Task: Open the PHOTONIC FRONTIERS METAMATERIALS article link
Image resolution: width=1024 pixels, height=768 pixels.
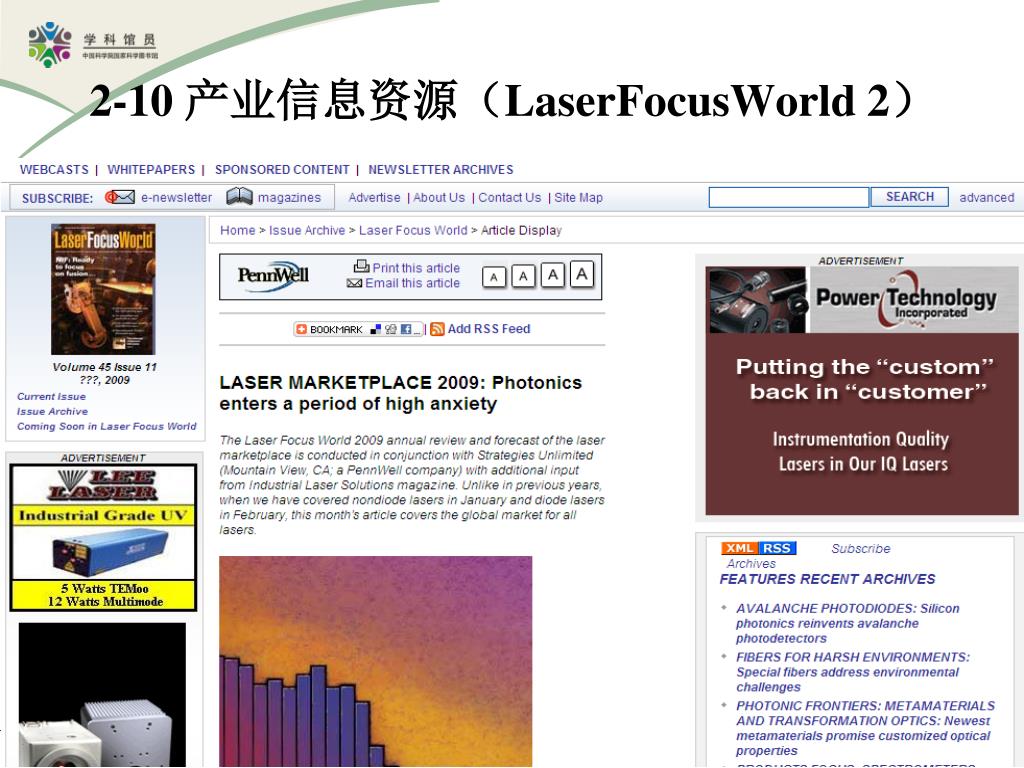Action: [865, 728]
